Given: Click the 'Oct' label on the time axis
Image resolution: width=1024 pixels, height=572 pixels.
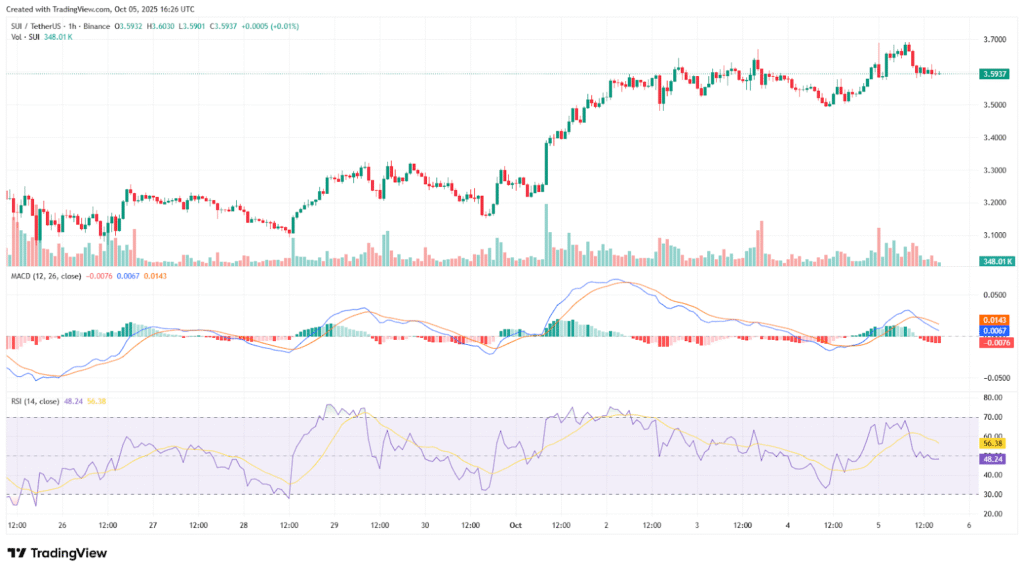Looking at the screenshot, I should [x=516, y=524].
